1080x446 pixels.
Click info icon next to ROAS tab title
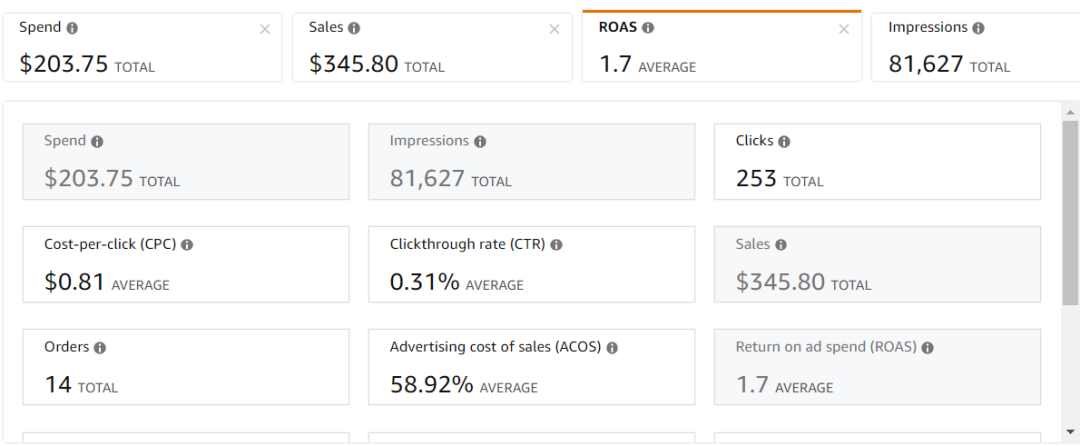click(648, 28)
